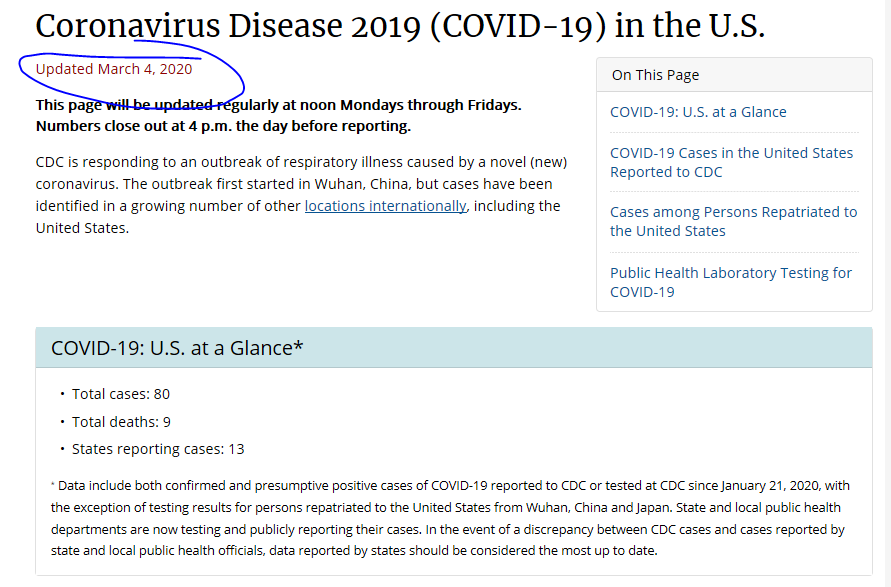Click the bold "This page will be updated regularly" line
The image size is (891, 587).
(x=278, y=105)
